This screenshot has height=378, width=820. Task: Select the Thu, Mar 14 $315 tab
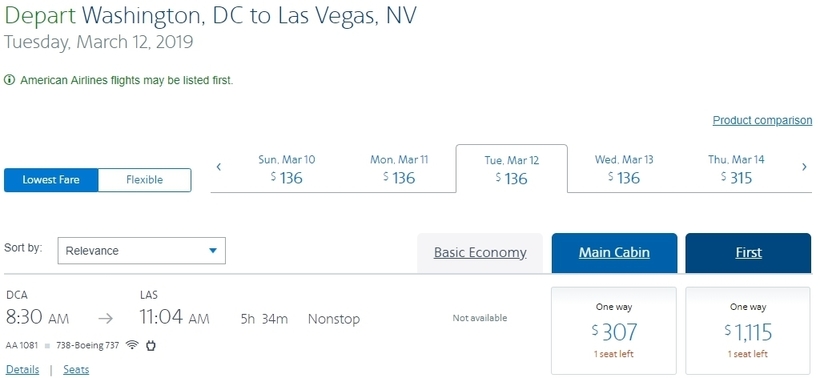(736, 169)
